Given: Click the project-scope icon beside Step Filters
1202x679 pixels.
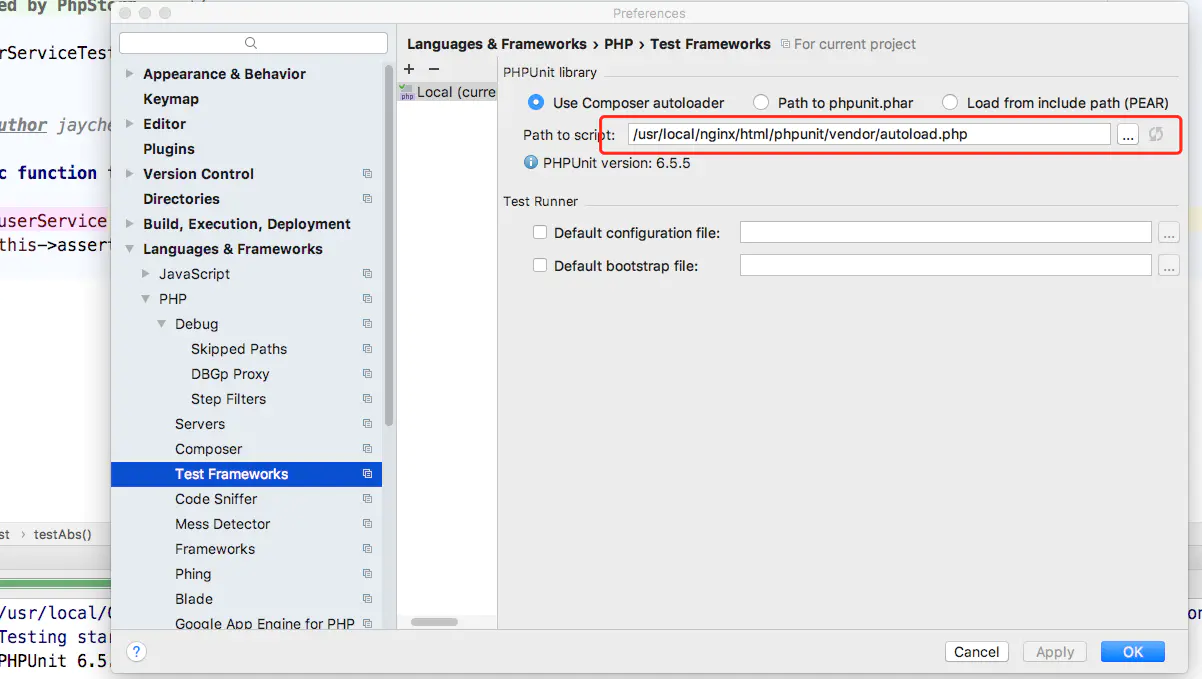Looking at the screenshot, I should pos(367,399).
